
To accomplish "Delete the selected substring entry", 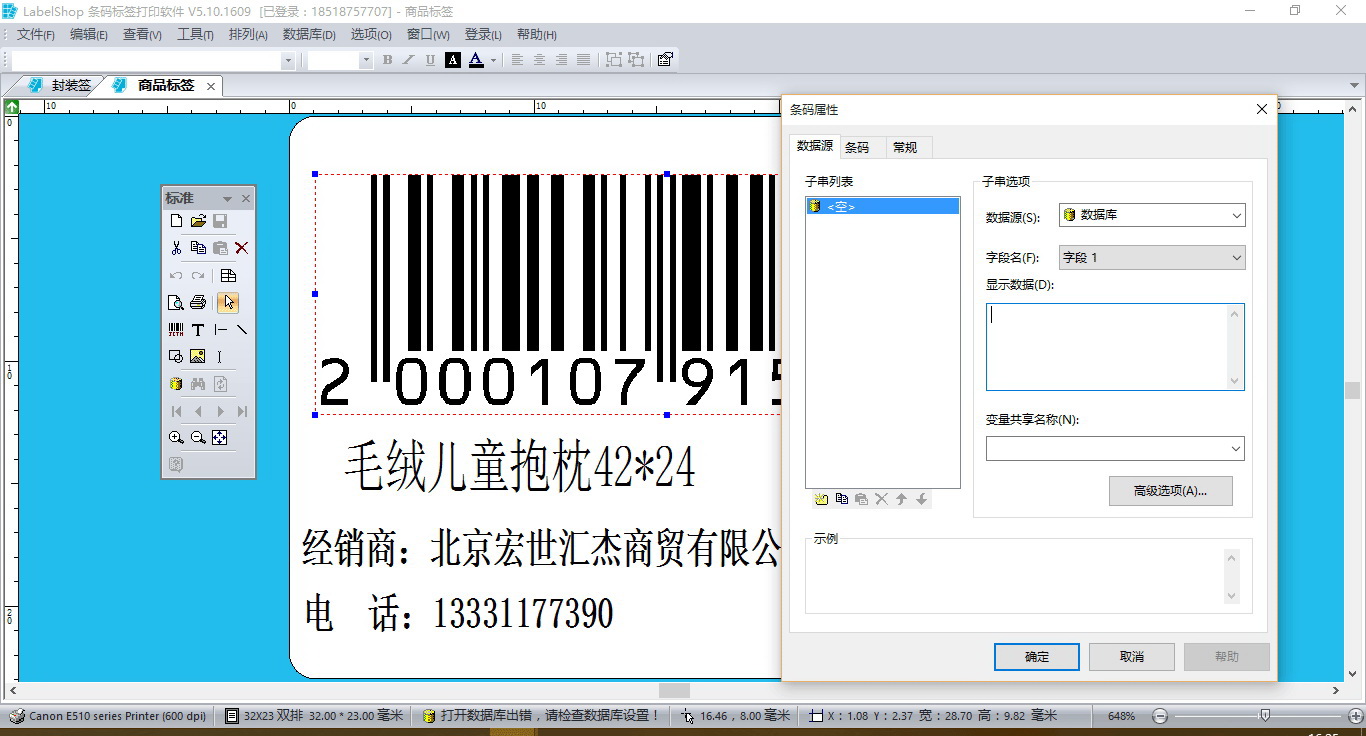I will click(x=881, y=498).
